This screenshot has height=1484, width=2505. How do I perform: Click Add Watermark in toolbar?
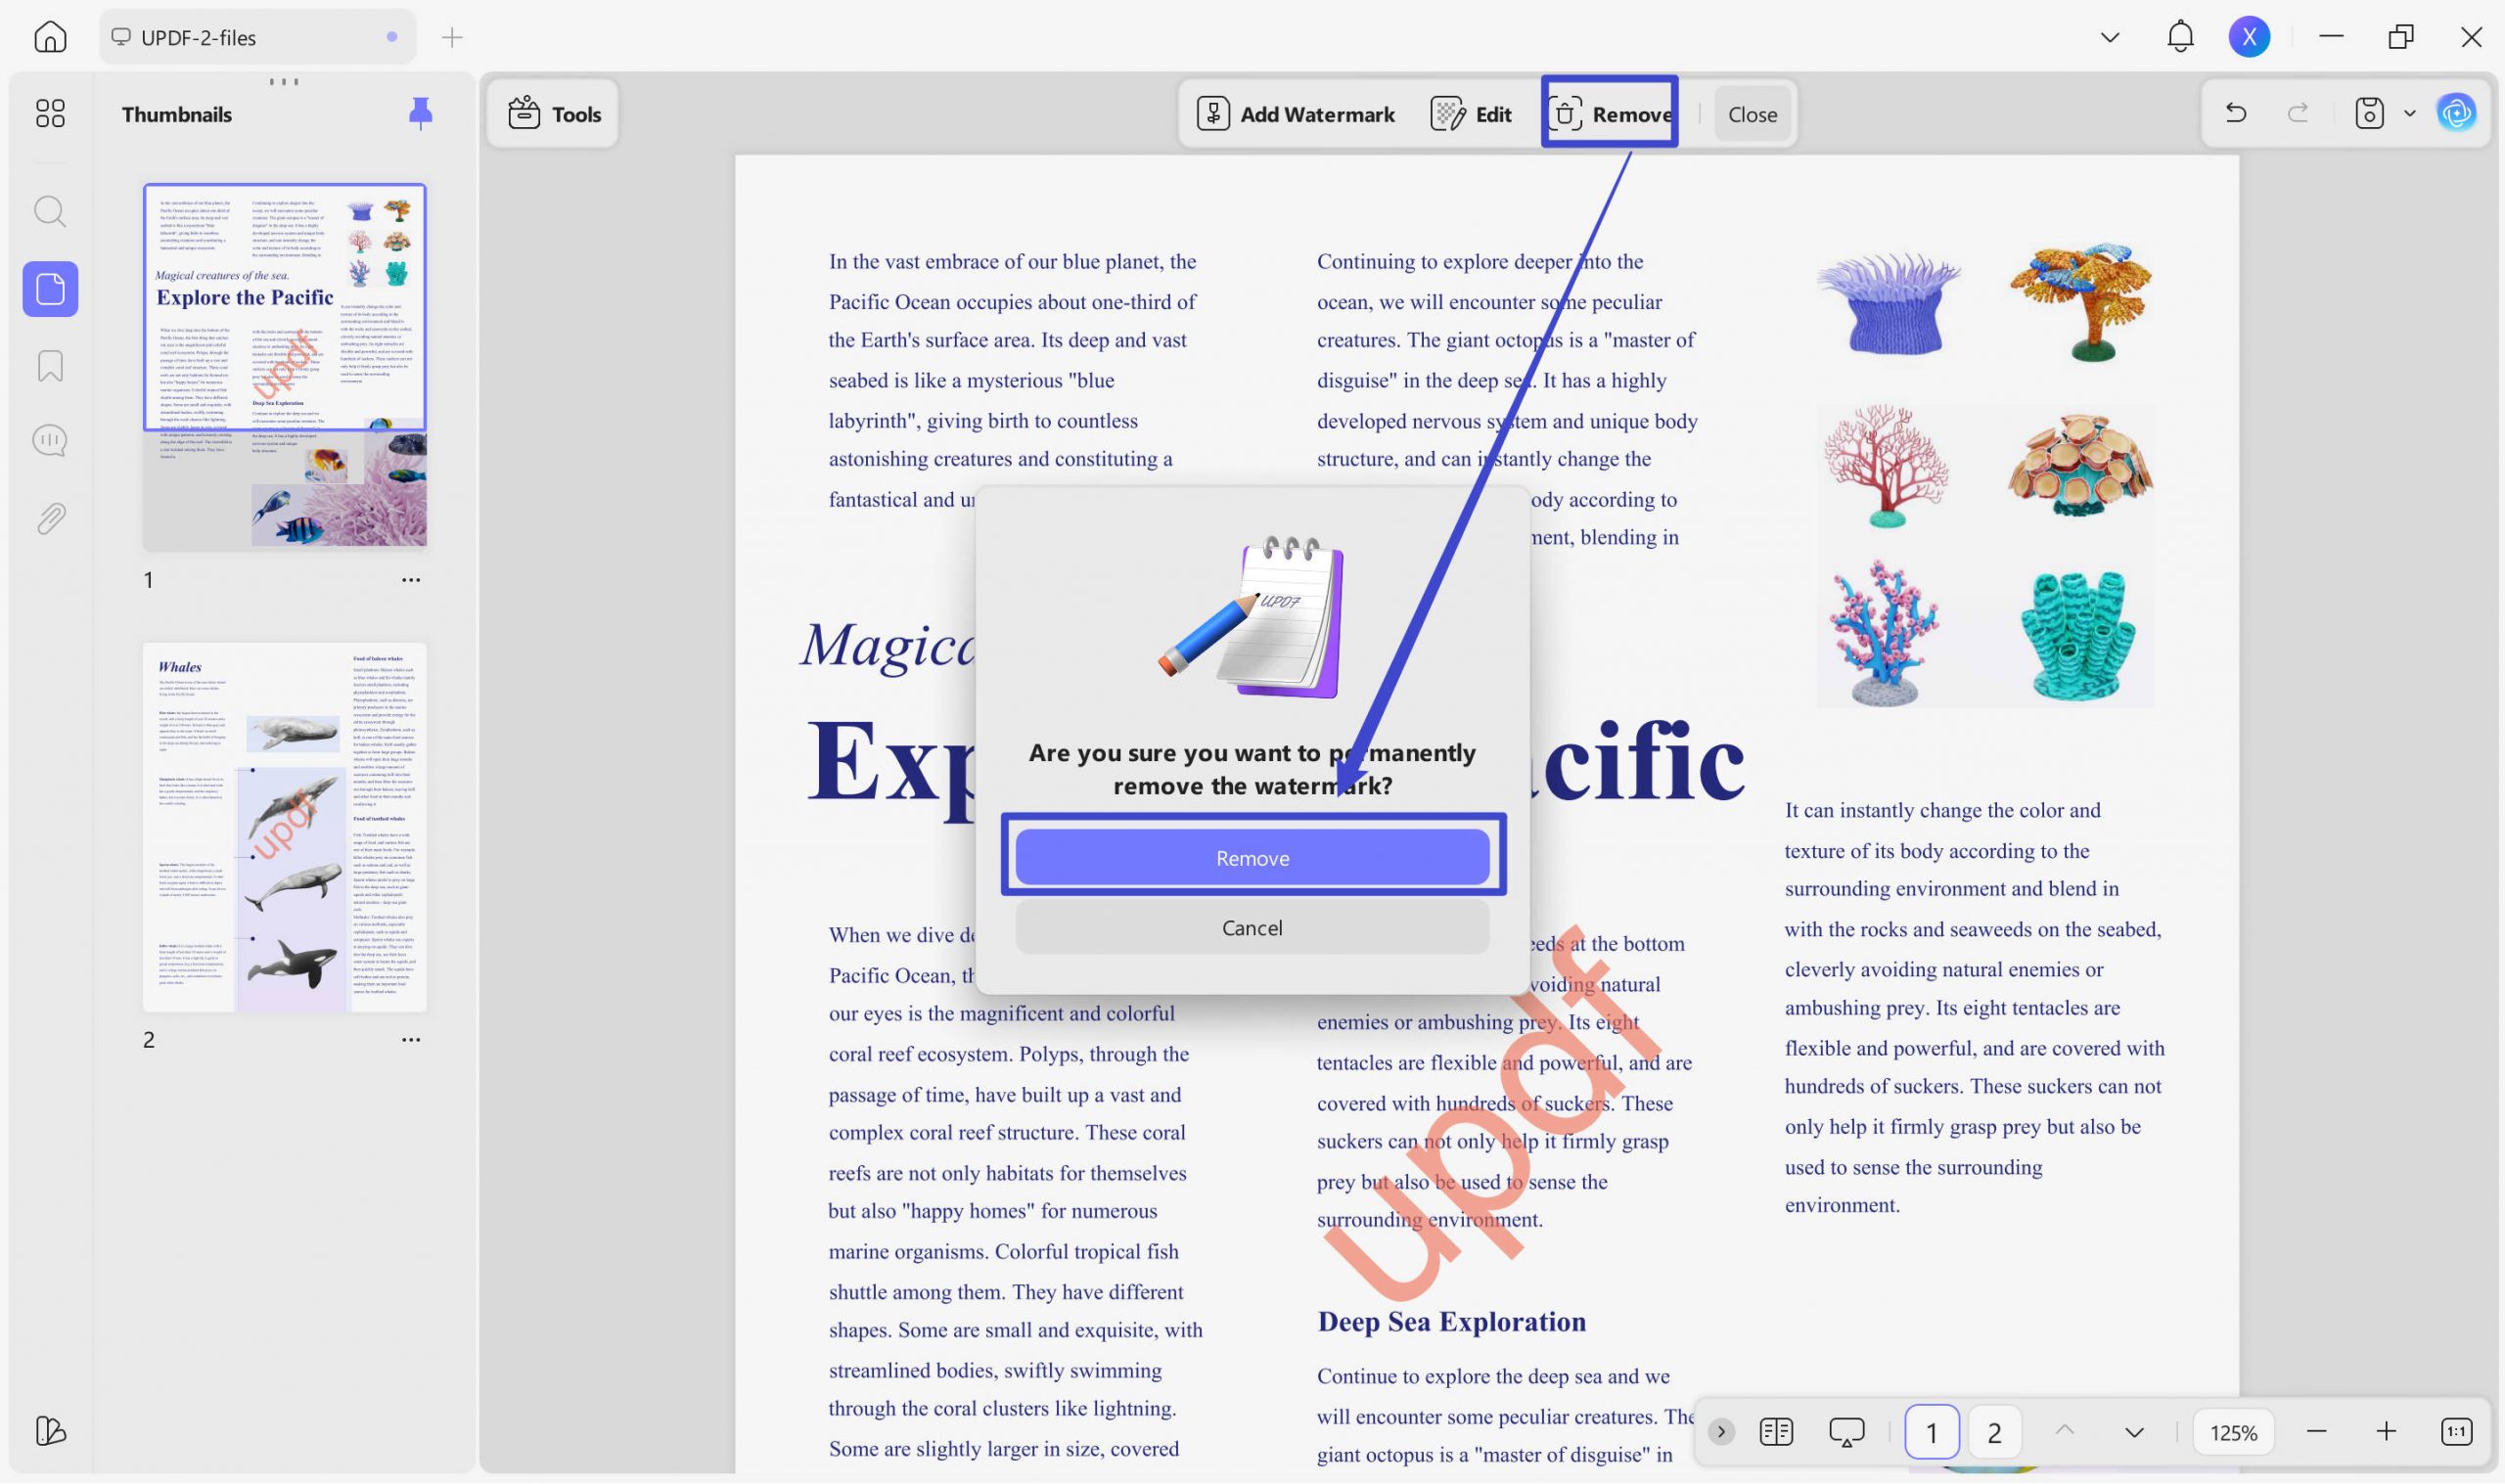click(x=1296, y=114)
